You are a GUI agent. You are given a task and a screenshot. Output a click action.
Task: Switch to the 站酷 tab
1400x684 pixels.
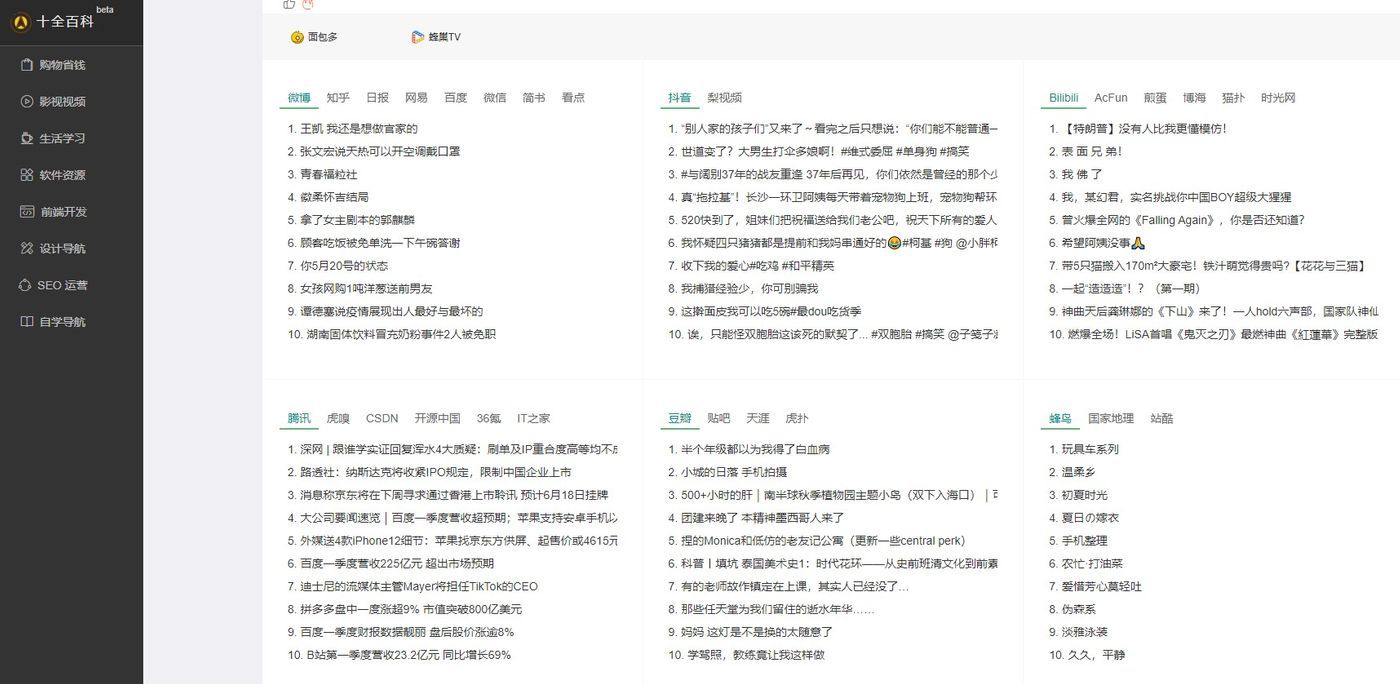point(1162,418)
